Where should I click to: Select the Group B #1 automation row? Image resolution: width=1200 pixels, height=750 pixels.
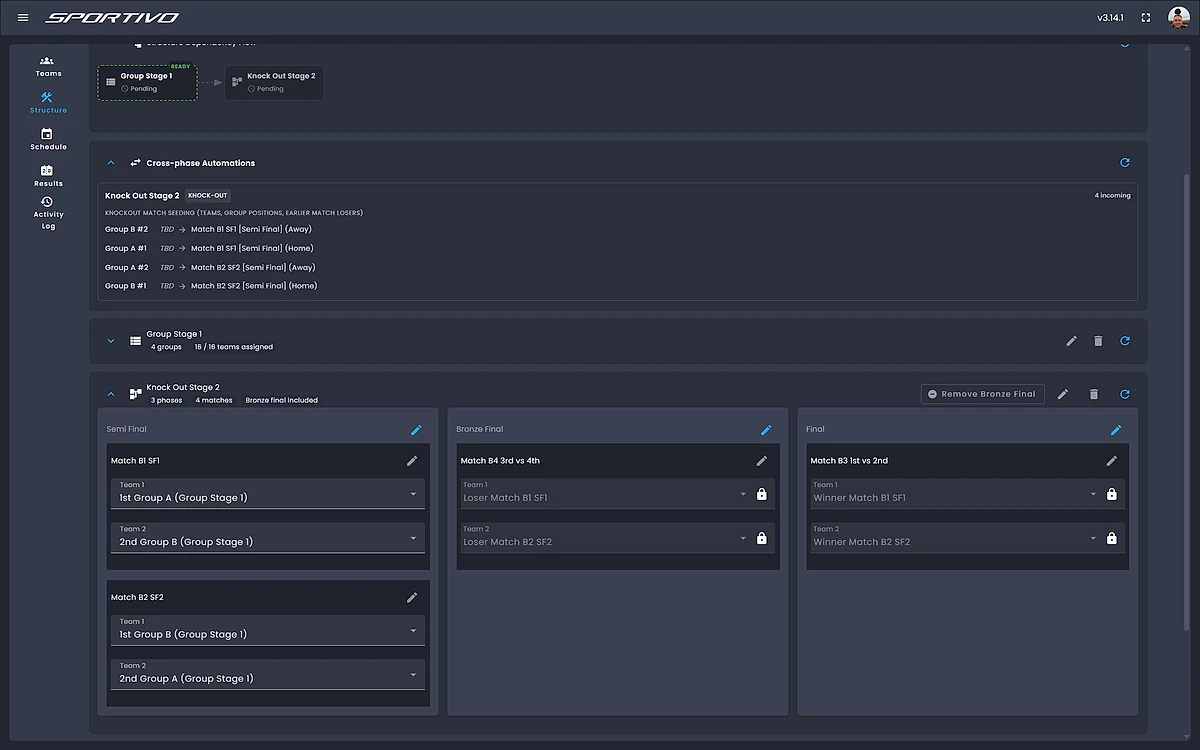pos(211,286)
